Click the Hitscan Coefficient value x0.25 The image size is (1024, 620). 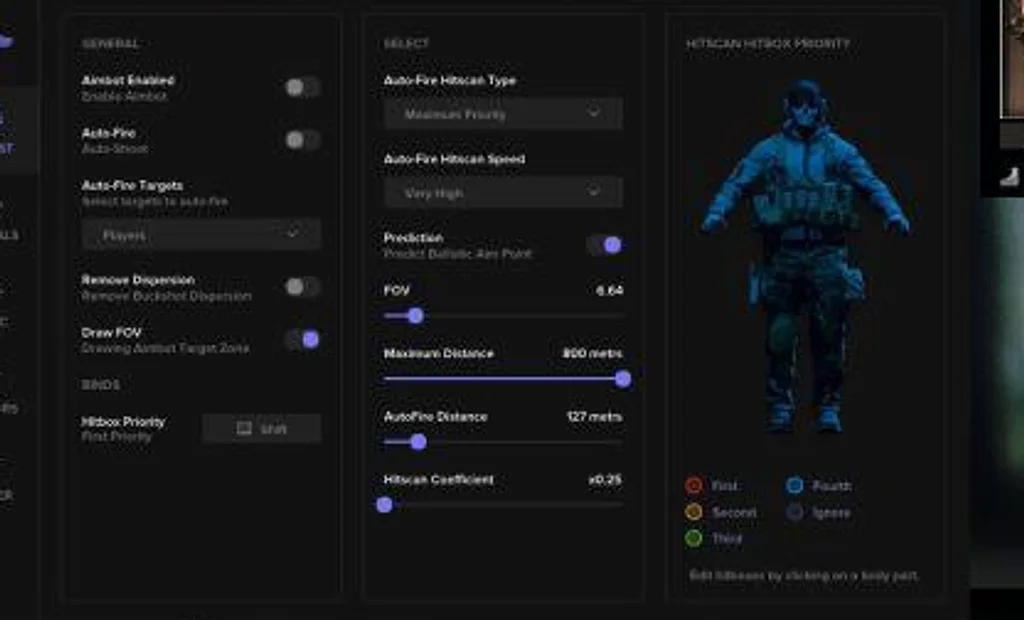605,480
